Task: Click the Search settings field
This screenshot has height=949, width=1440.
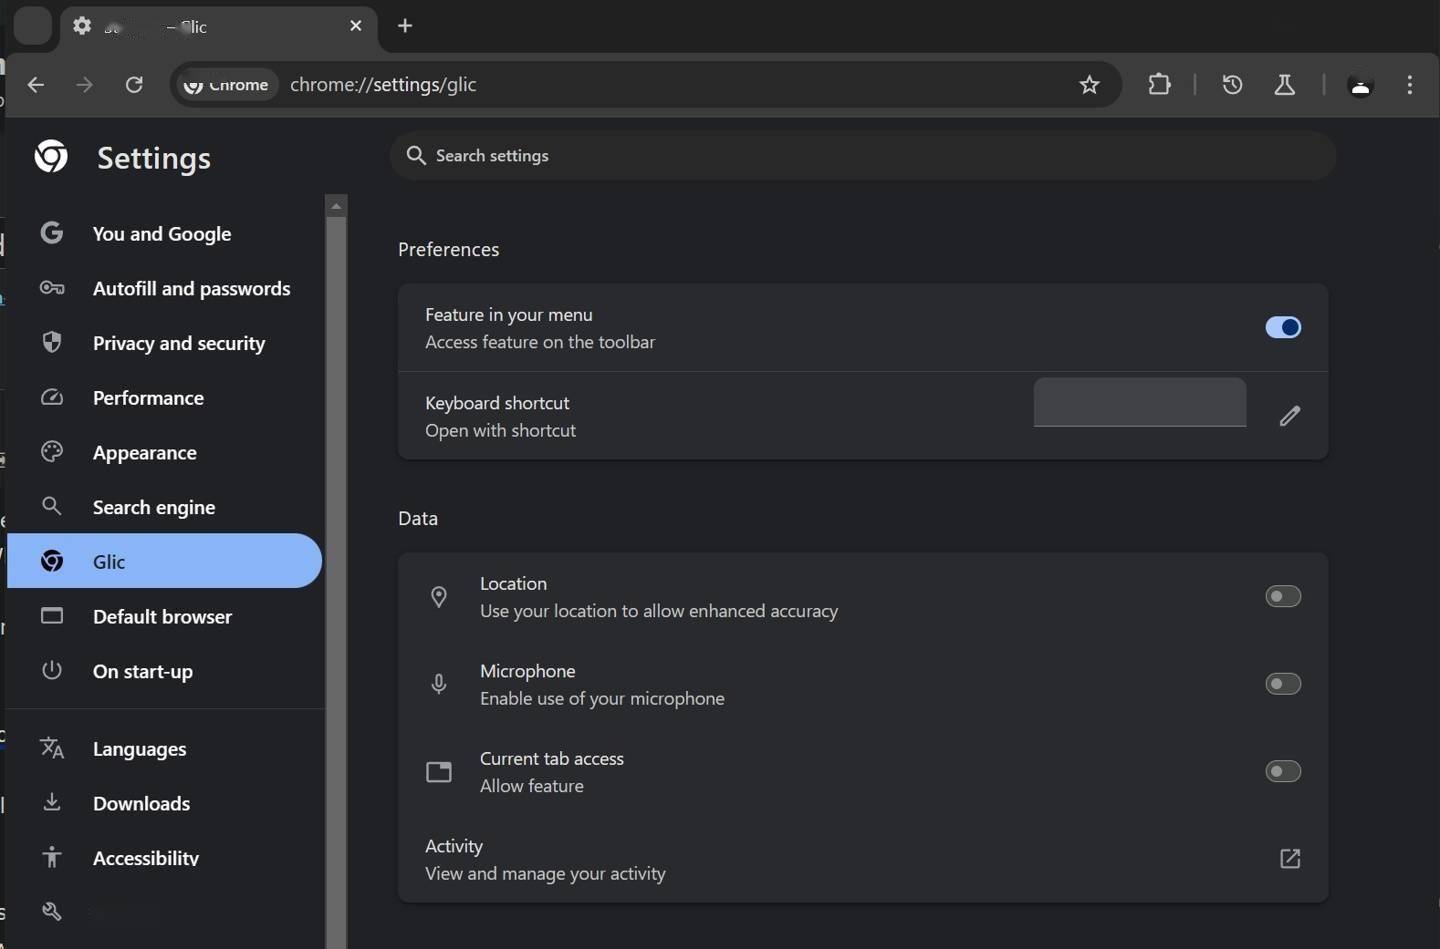Action: point(863,155)
